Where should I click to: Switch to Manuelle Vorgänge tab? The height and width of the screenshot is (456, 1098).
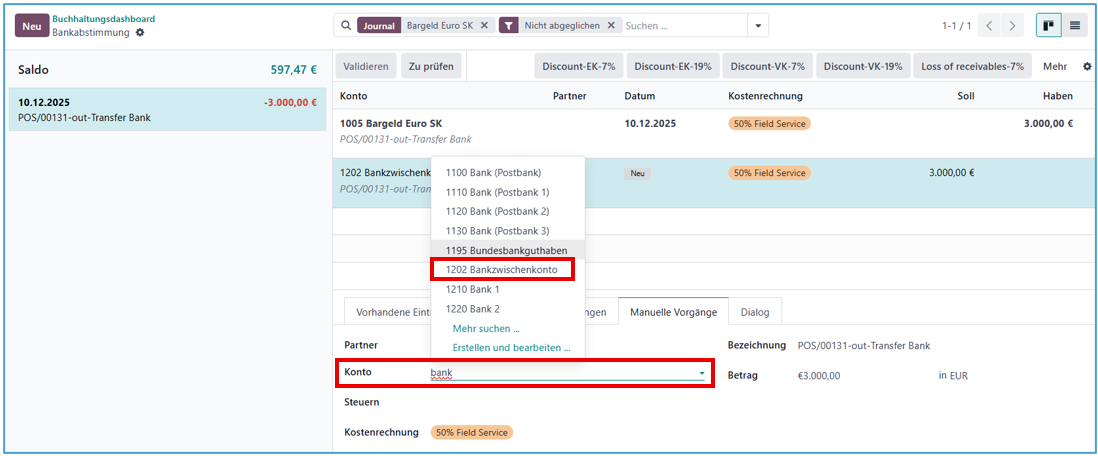pos(673,312)
